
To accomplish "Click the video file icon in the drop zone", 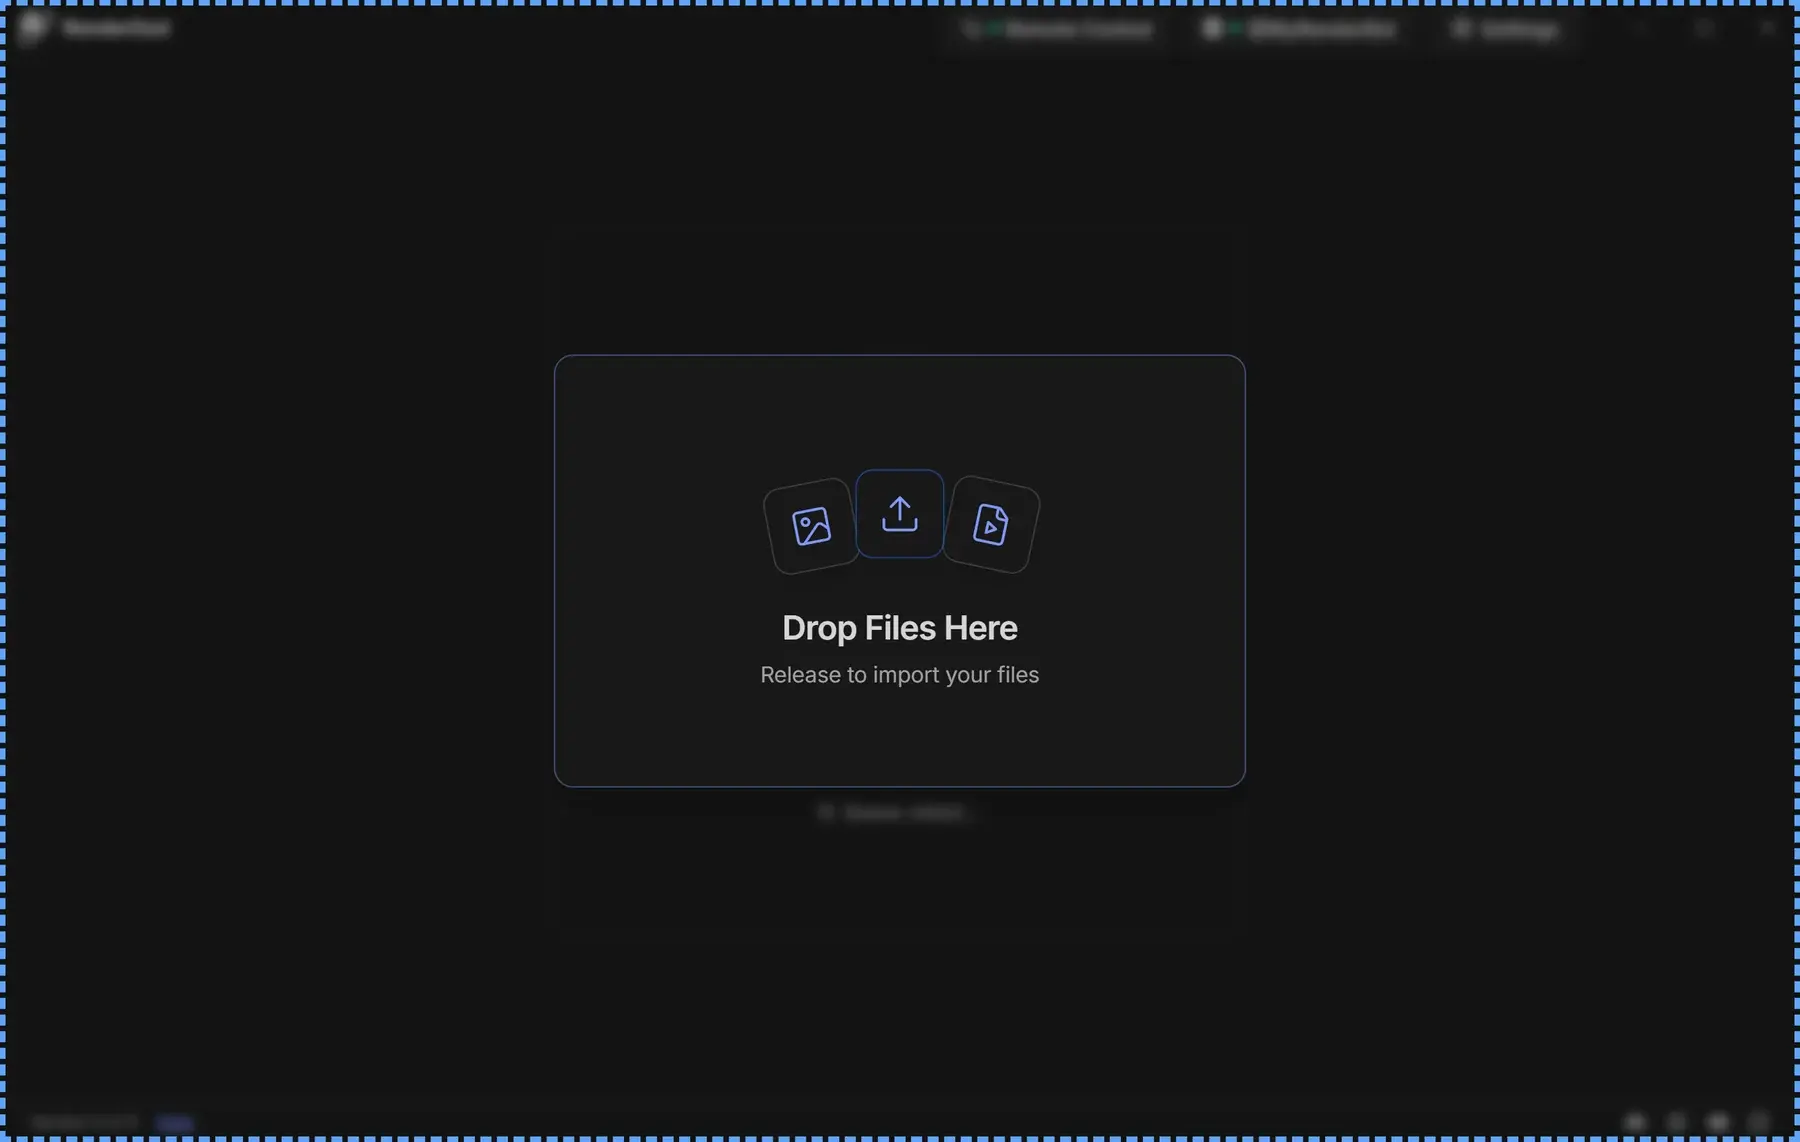I will click(990, 525).
